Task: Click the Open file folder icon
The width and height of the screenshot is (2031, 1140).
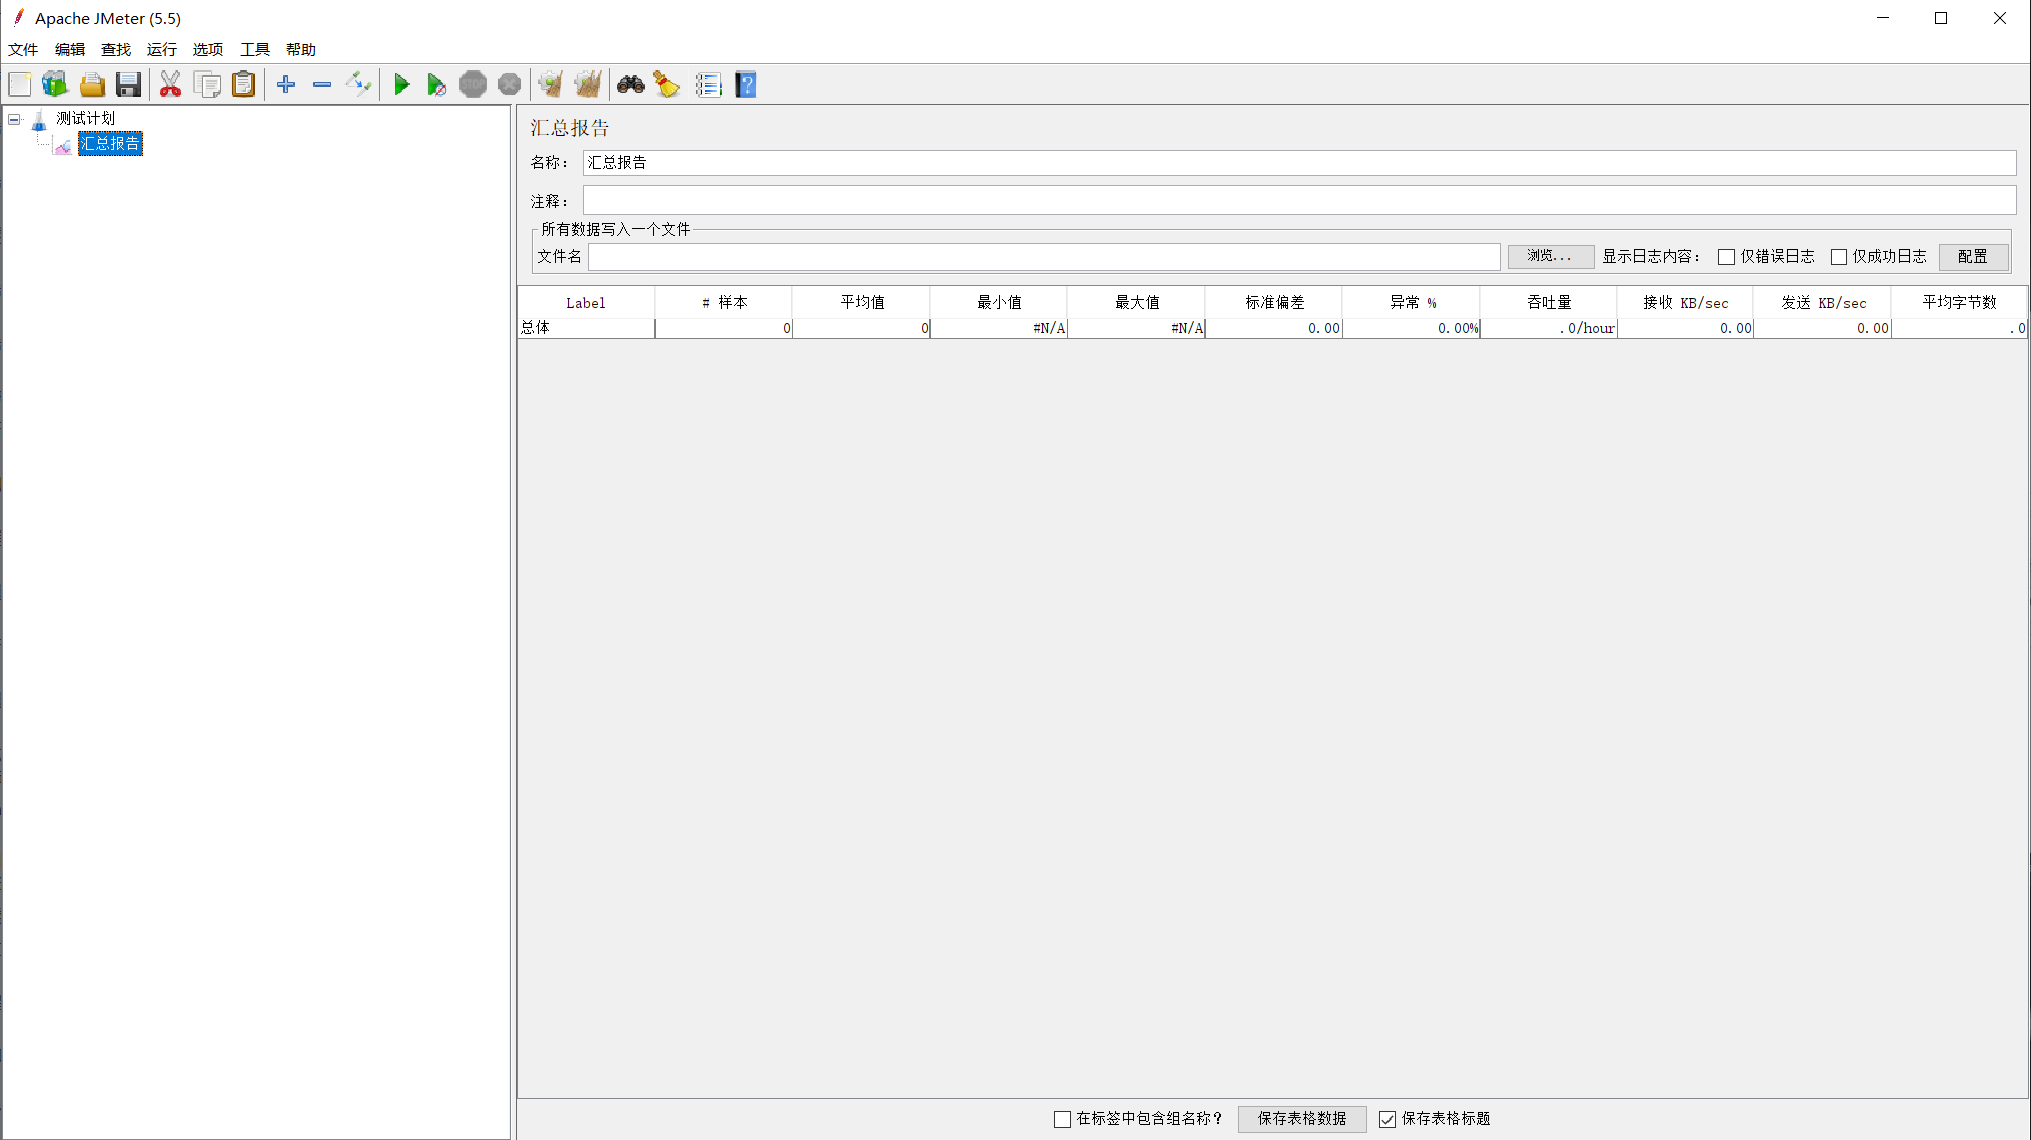Action: (x=92, y=85)
